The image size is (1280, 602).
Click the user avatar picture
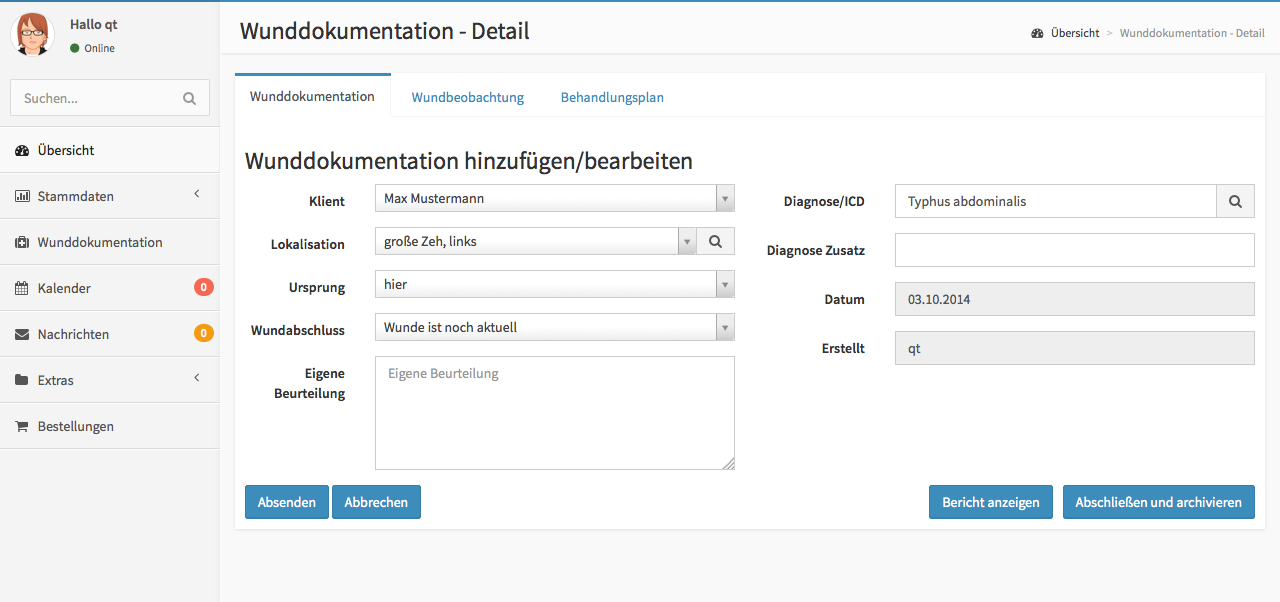point(32,34)
